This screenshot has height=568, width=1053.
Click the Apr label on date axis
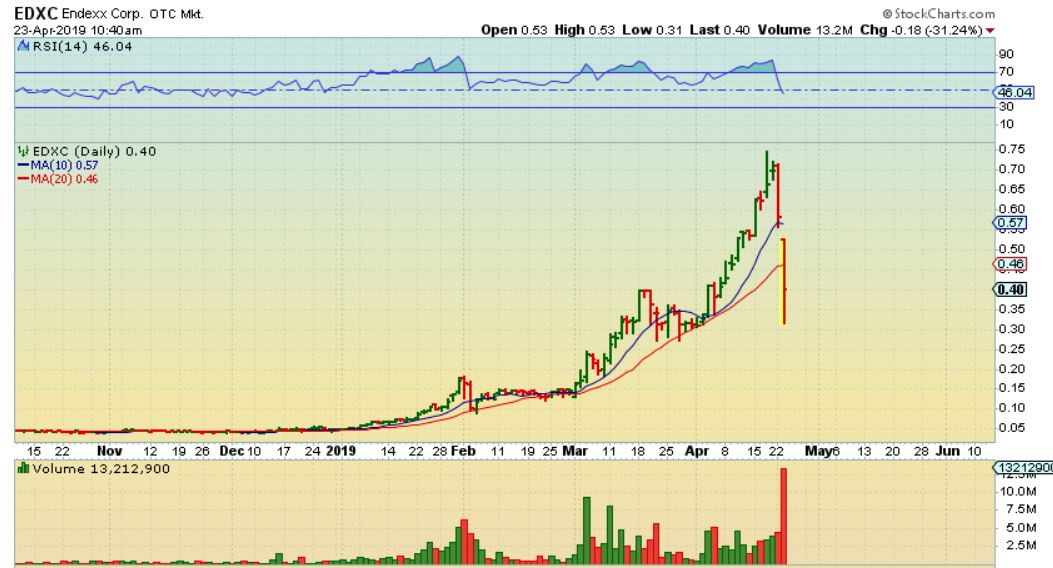697,451
